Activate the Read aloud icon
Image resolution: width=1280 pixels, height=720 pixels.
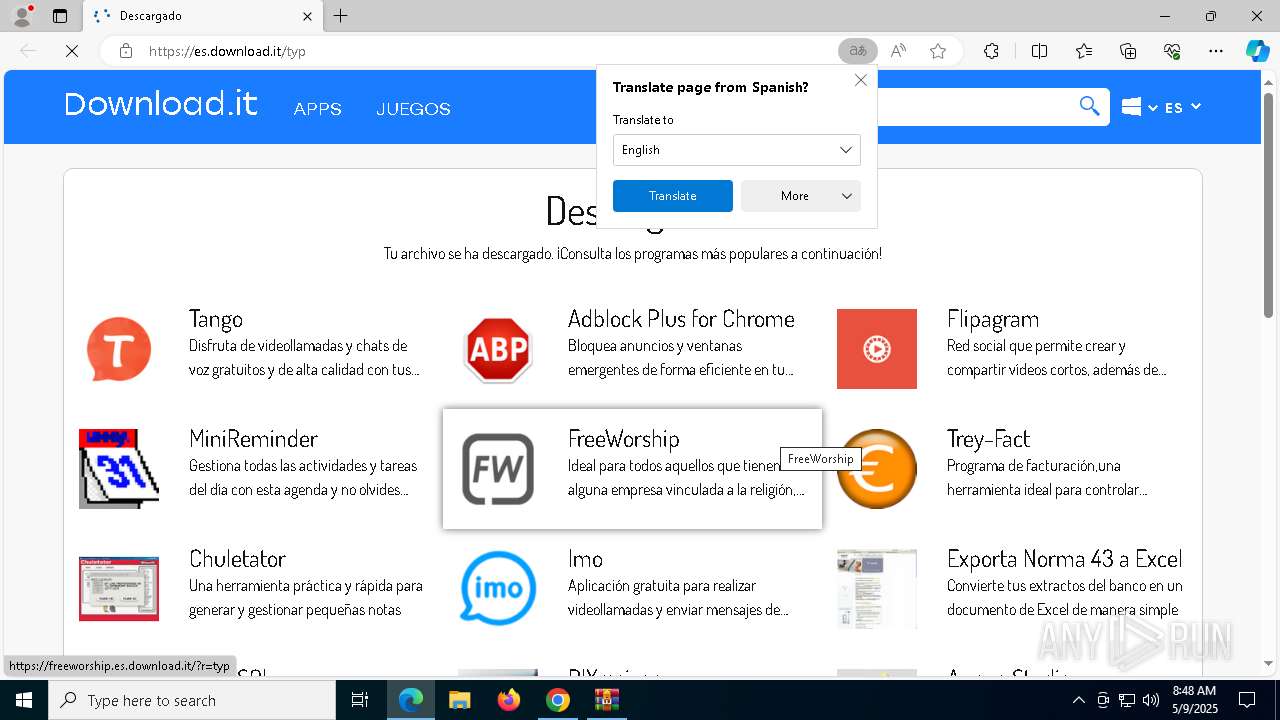coord(898,51)
